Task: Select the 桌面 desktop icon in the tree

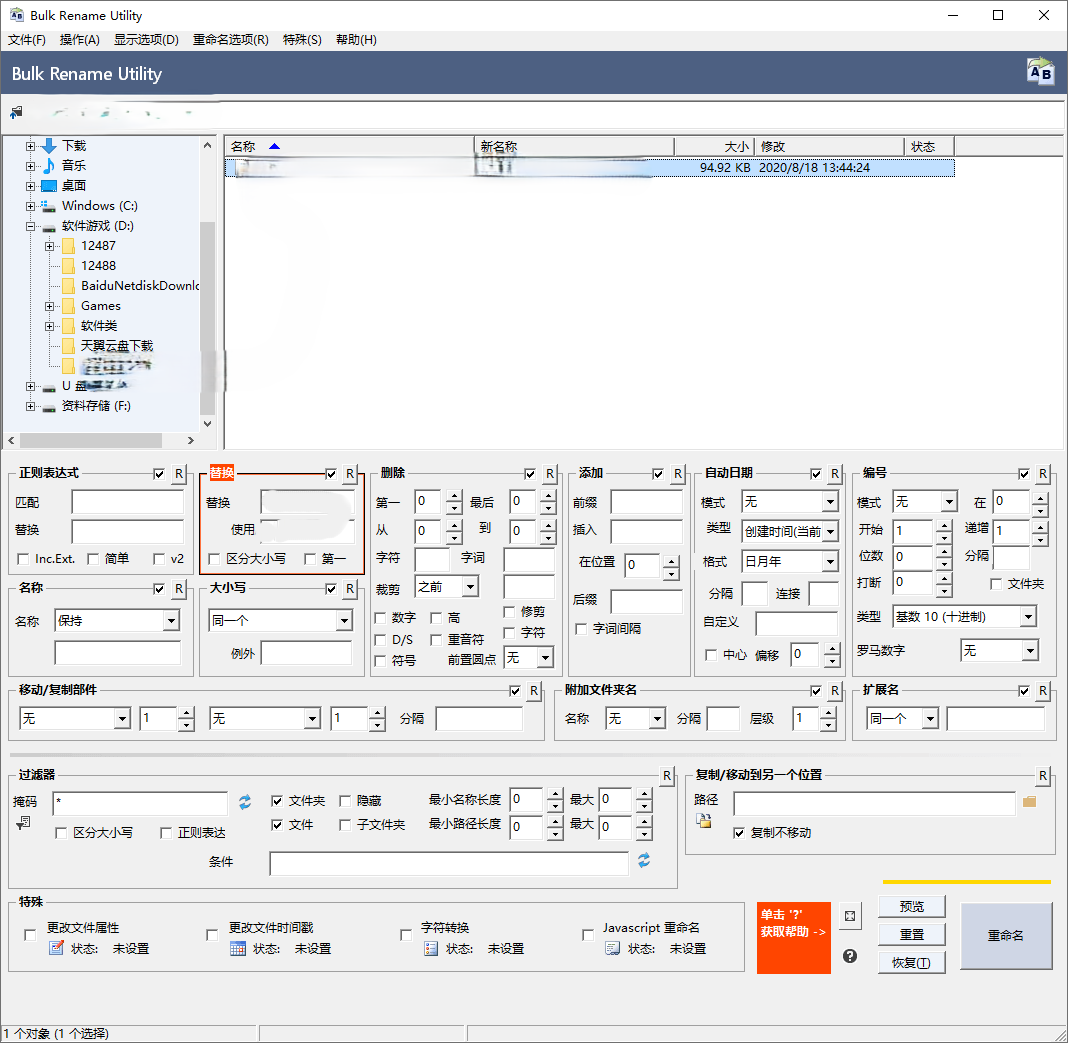Action: pos(49,185)
